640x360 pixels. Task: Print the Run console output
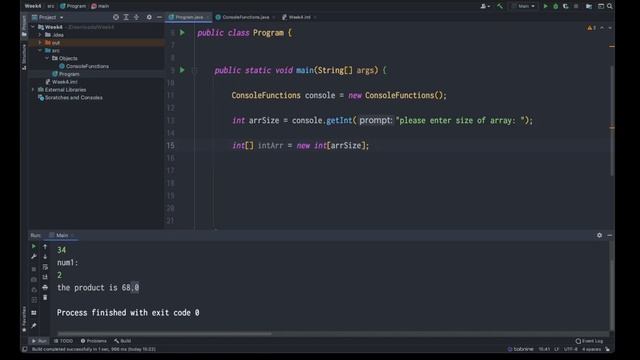pos(45,287)
